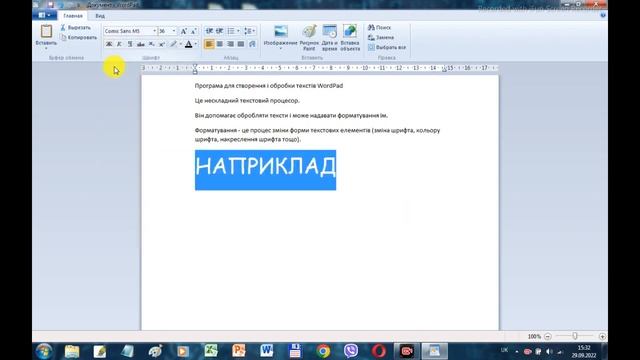This screenshot has width=640, height=360.
Task: Toggle italic (К) formatting
Action: (119, 44)
